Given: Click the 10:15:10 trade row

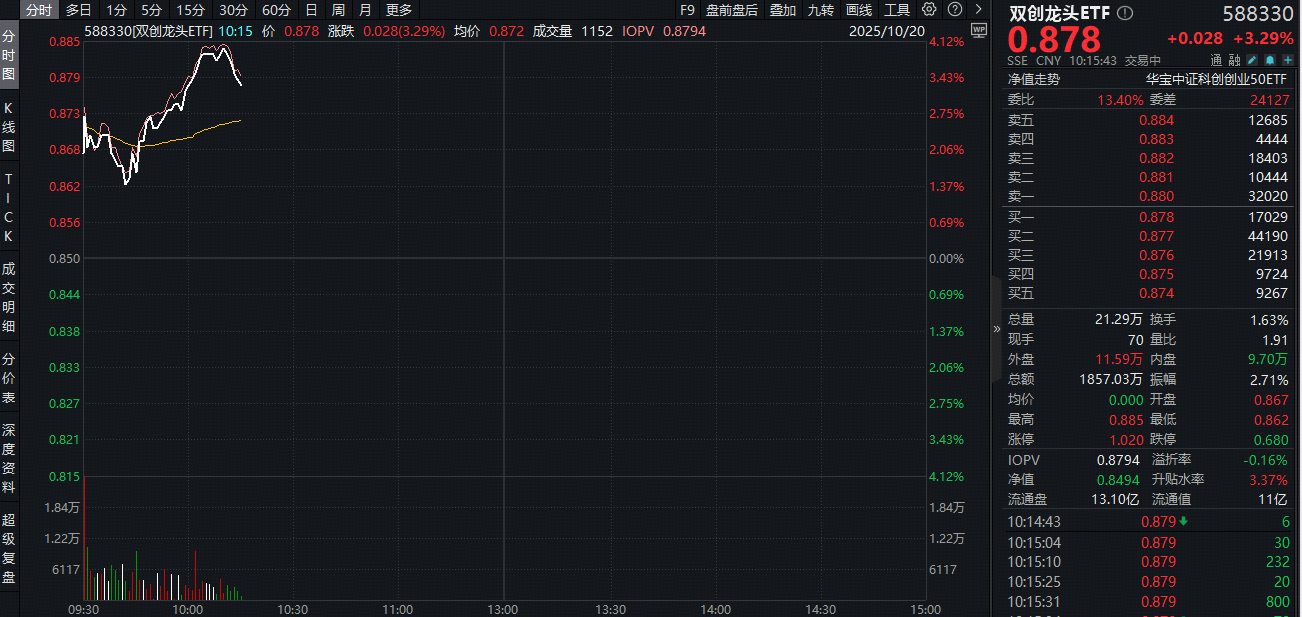Looking at the screenshot, I should coord(1149,562).
